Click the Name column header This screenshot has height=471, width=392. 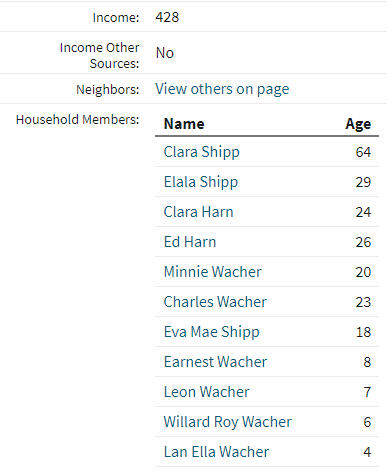pos(184,124)
